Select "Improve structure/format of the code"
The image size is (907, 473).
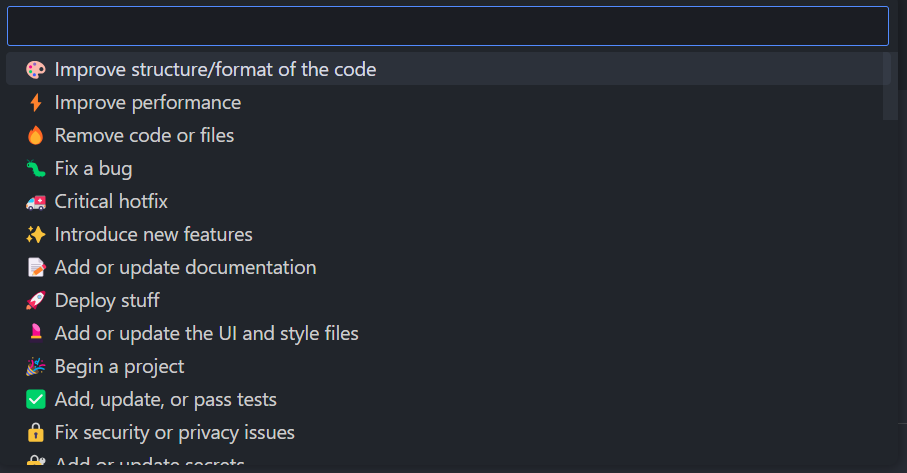(x=215, y=70)
